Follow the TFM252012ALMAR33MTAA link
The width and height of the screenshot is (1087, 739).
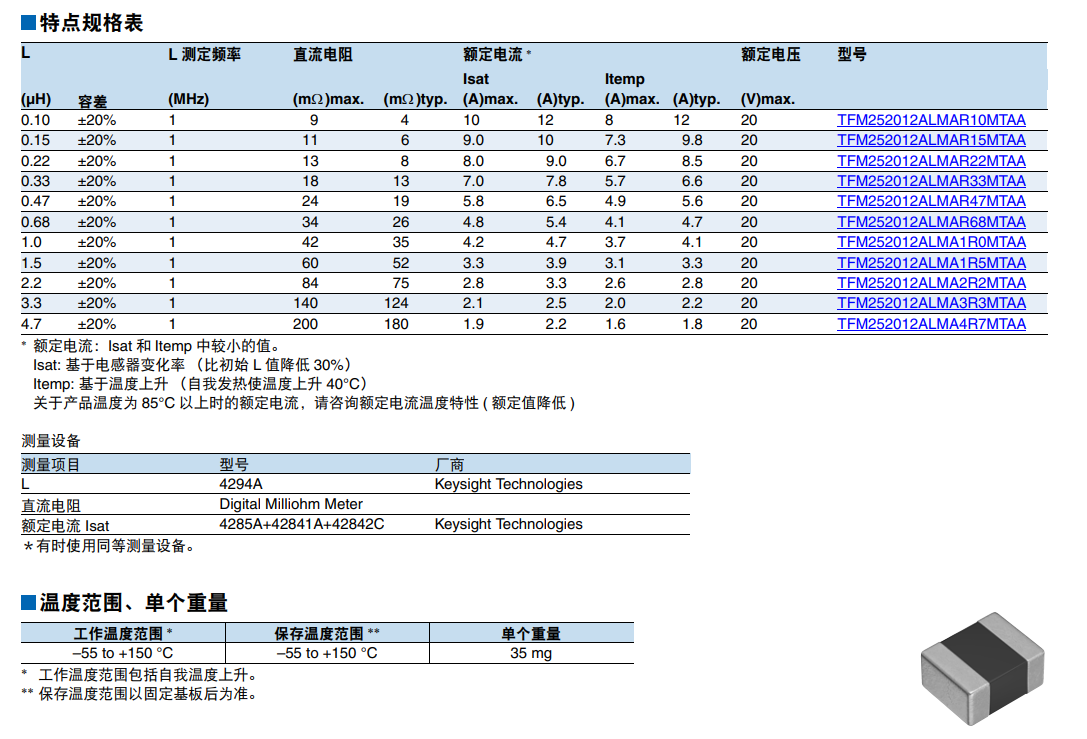931,181
